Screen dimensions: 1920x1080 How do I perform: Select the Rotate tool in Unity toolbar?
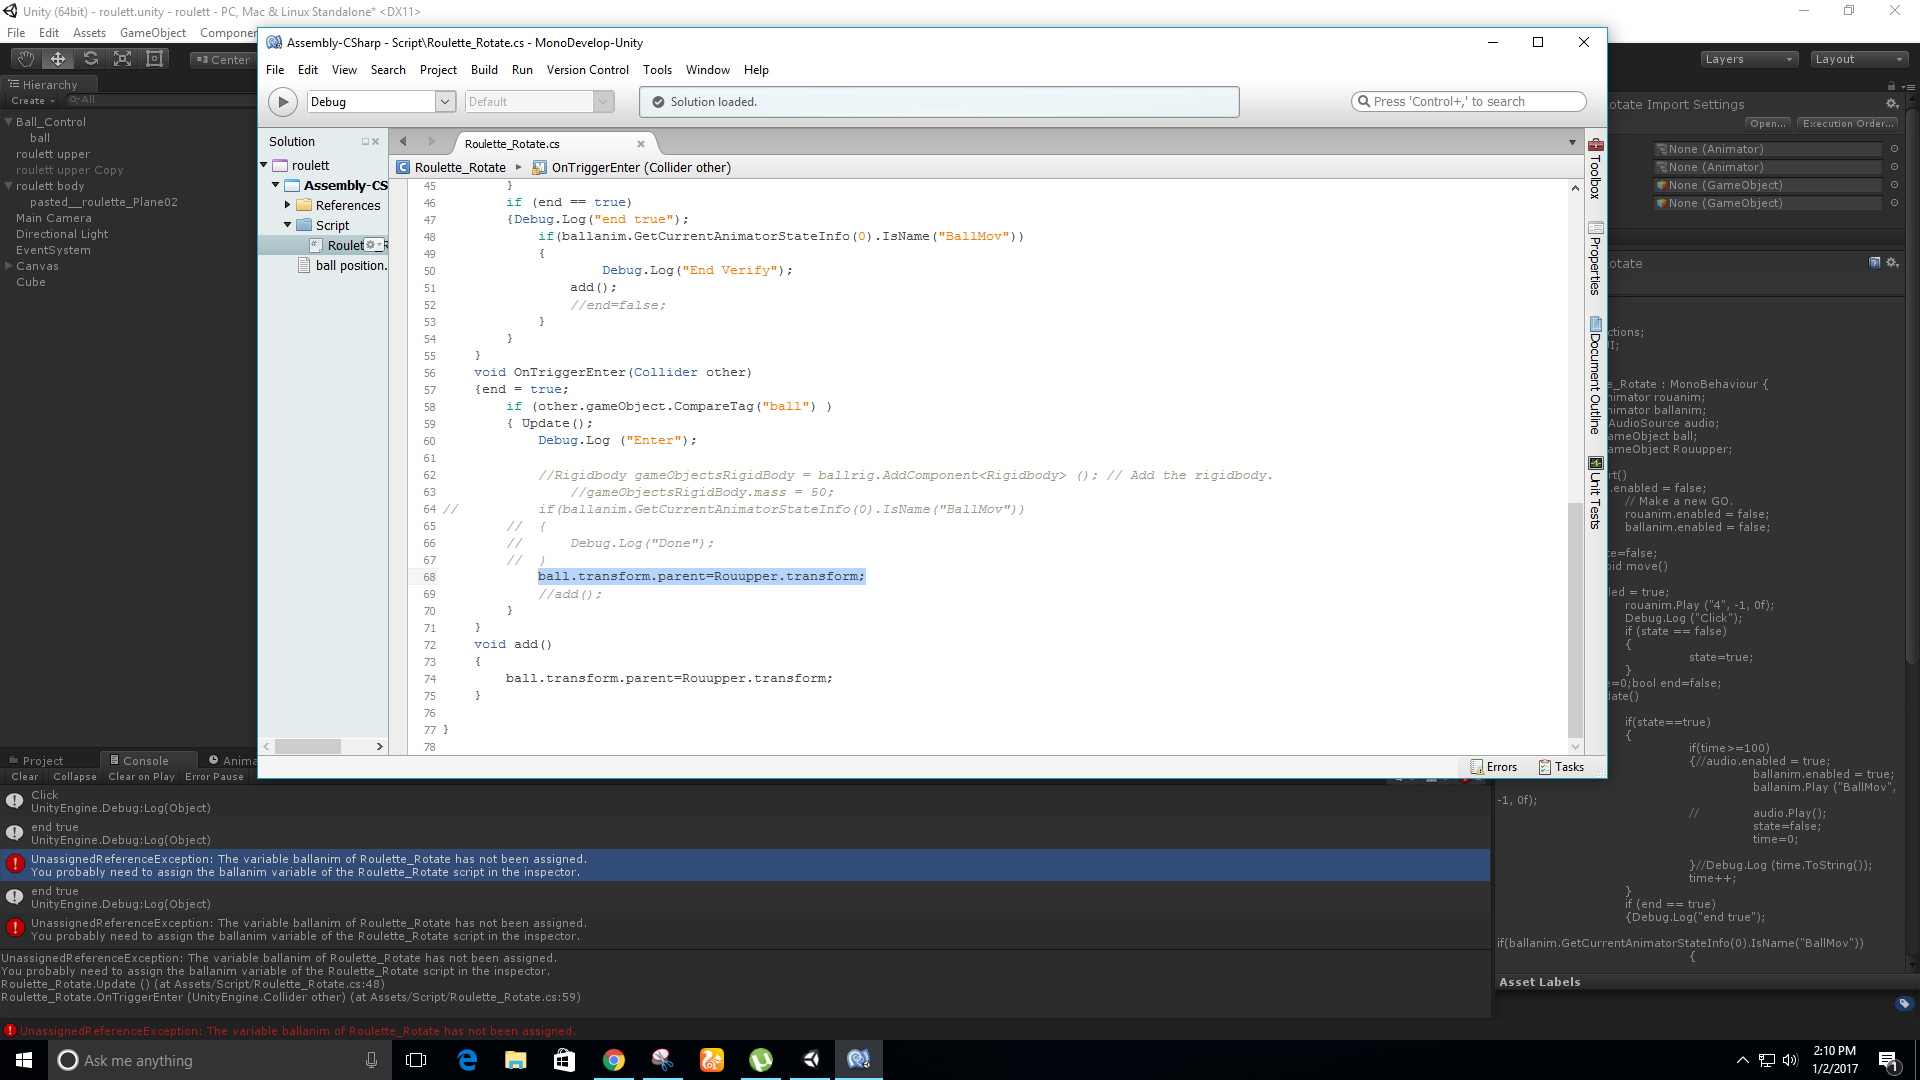click(90, 59)
